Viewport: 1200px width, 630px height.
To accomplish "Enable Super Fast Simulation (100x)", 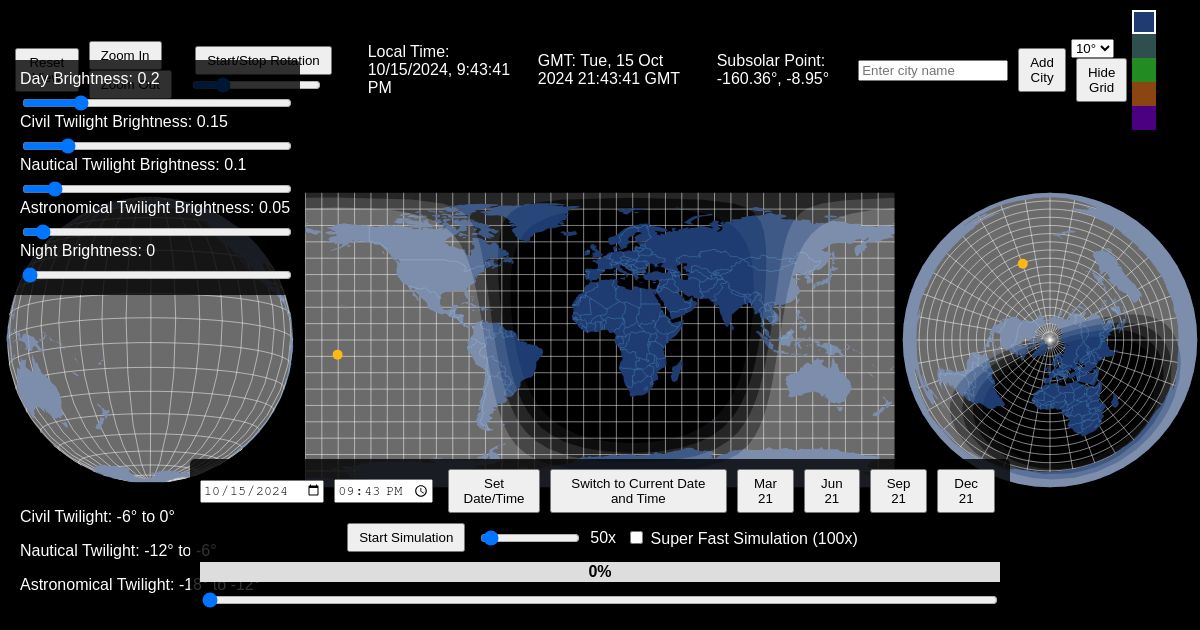I will tap(637, 537).
